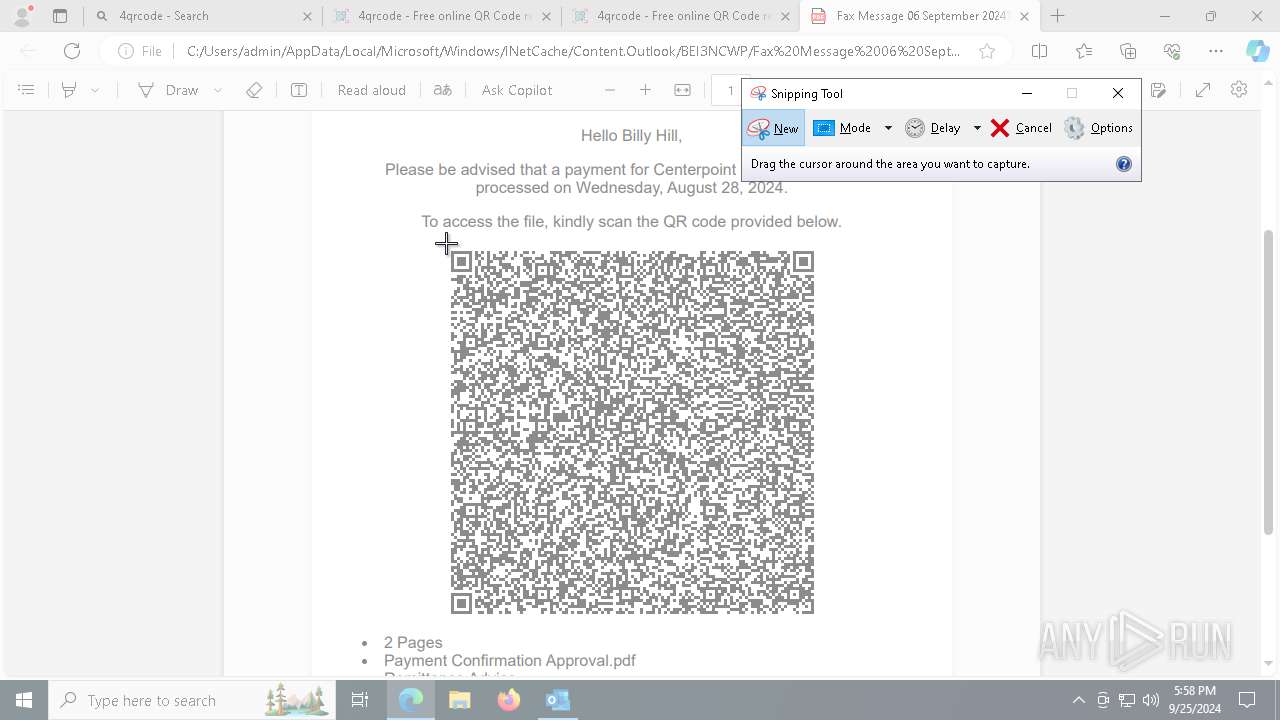Image resolution: width=1280 pixels, height=720 pixels.
Task: Cancel the current snip
Action: coord(1021,128)
